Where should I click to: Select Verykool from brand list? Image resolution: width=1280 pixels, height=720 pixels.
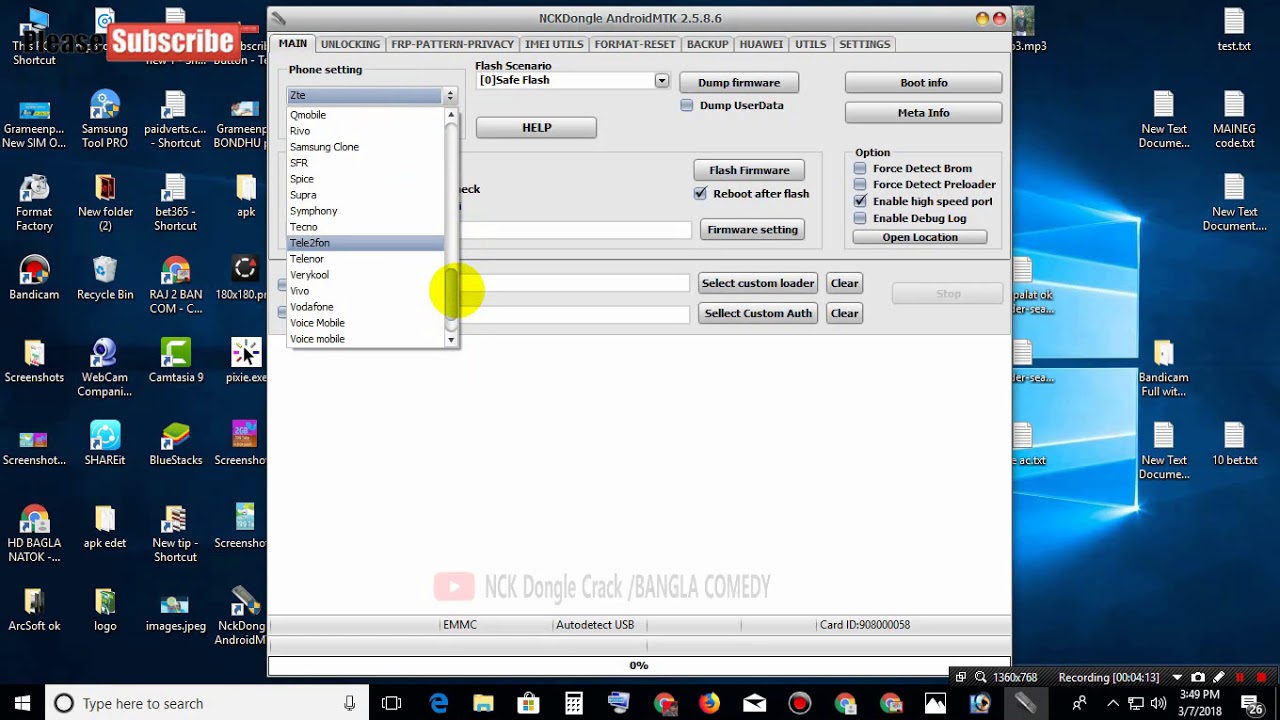tap(365, 275)
